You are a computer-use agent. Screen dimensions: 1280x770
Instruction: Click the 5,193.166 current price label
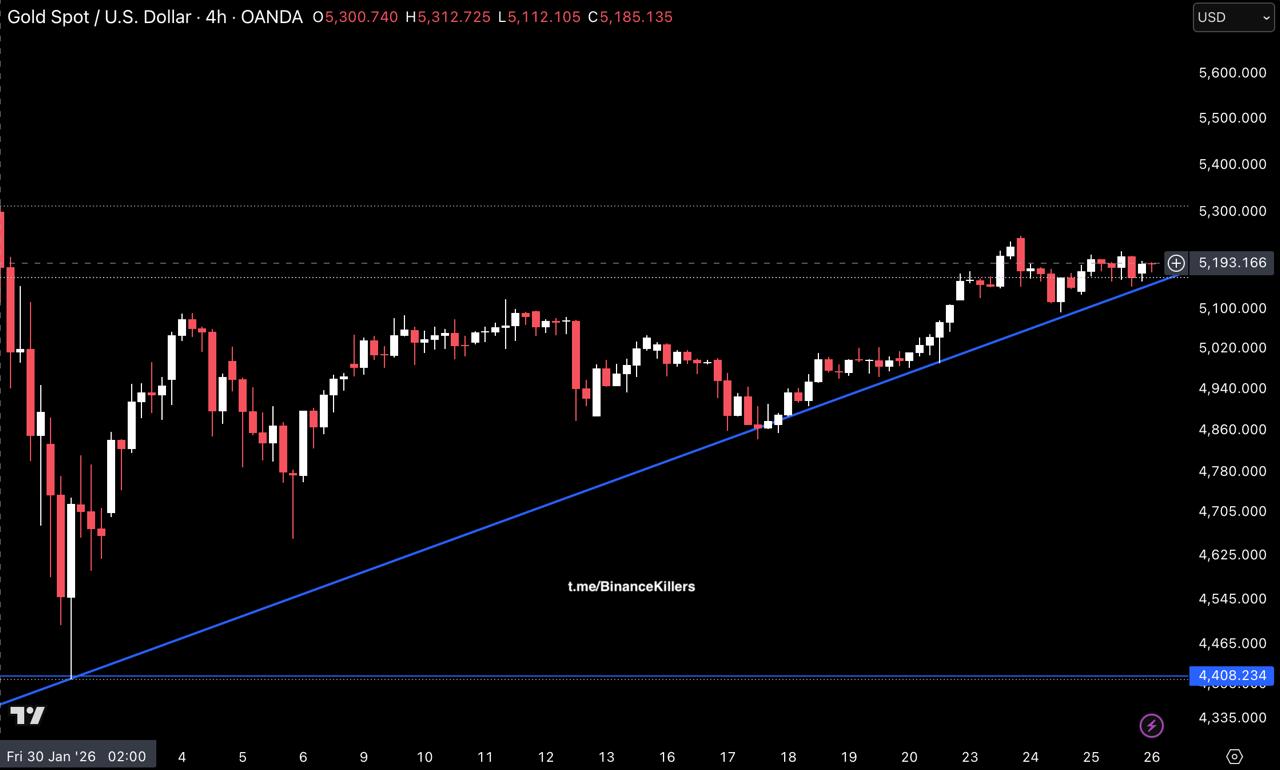[x=1232, y=263]
